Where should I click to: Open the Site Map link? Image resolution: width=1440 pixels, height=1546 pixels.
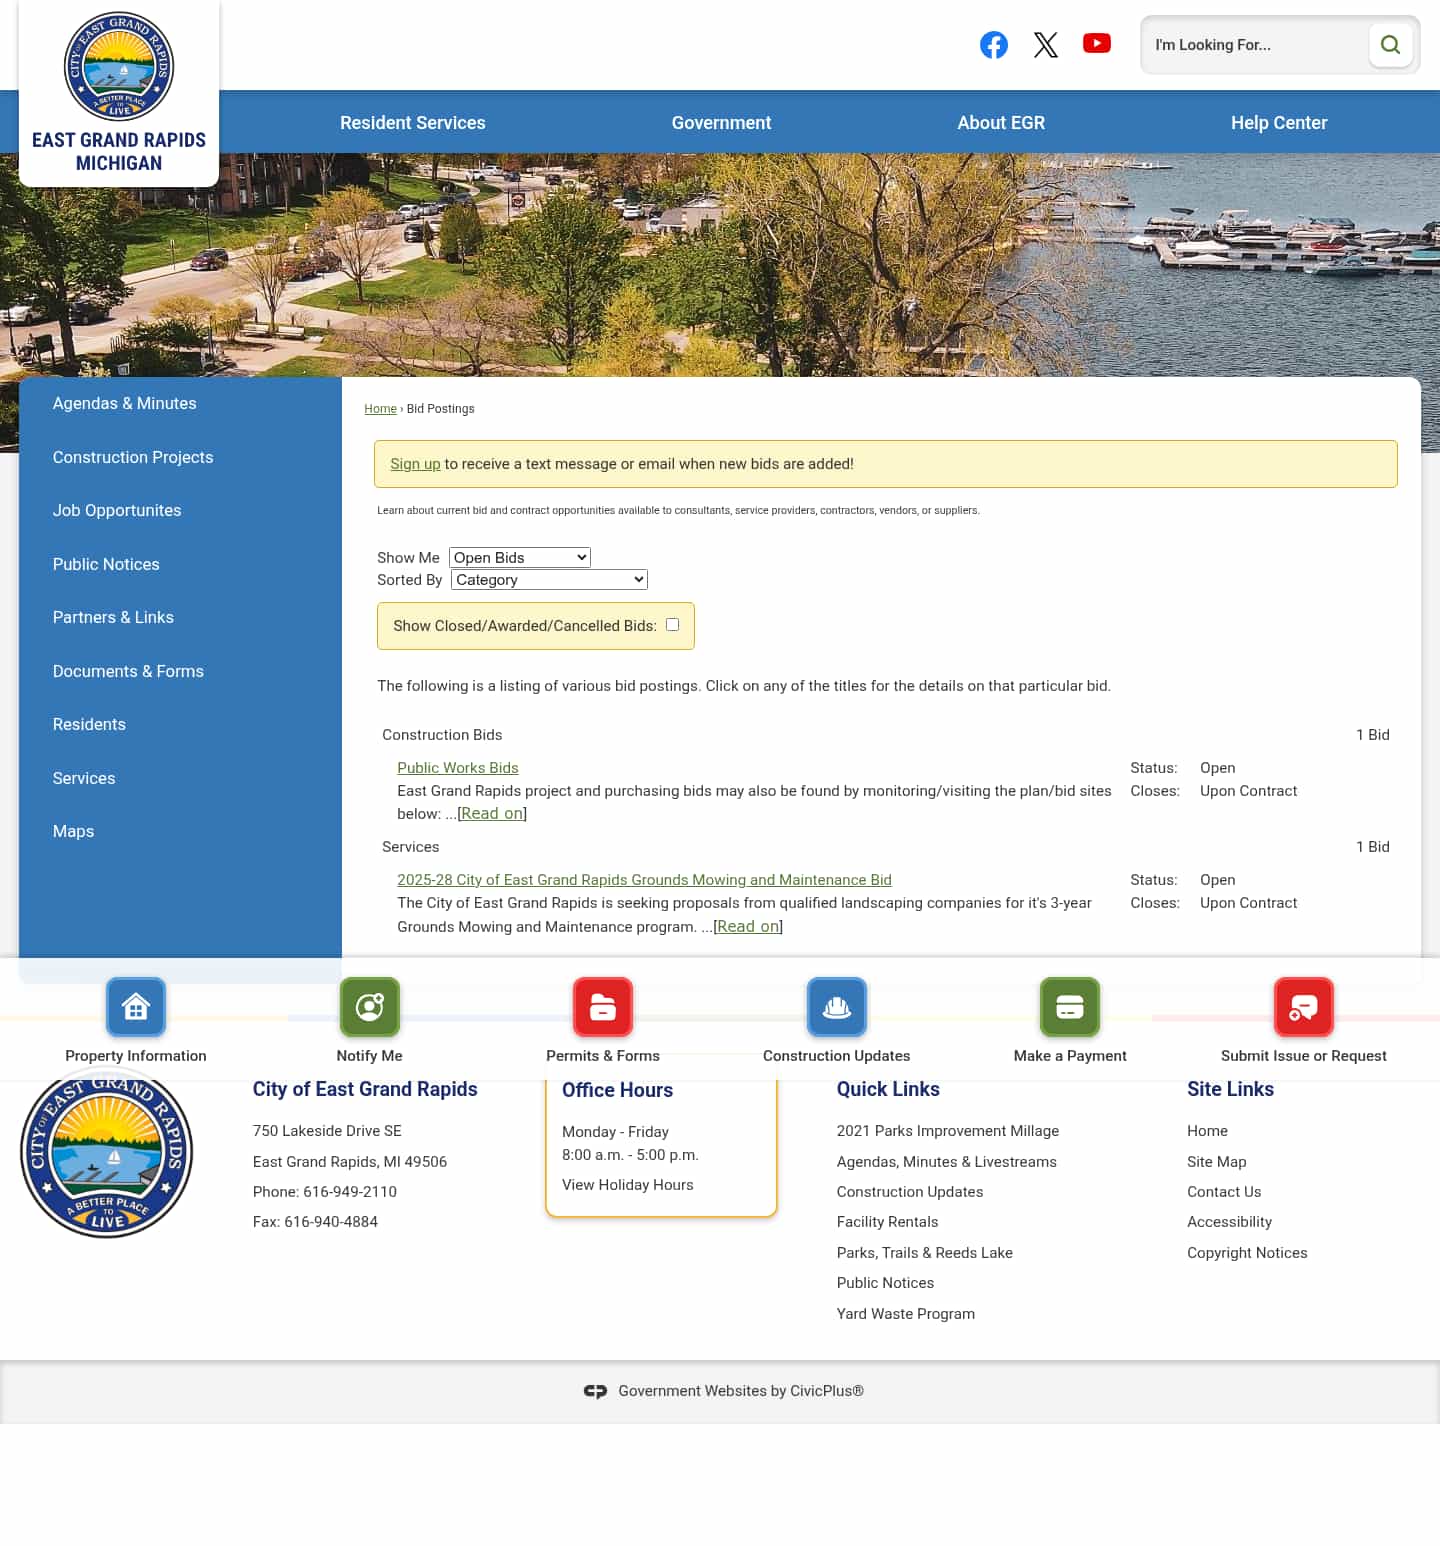pyautogui.click(x=1217, y=1162)
